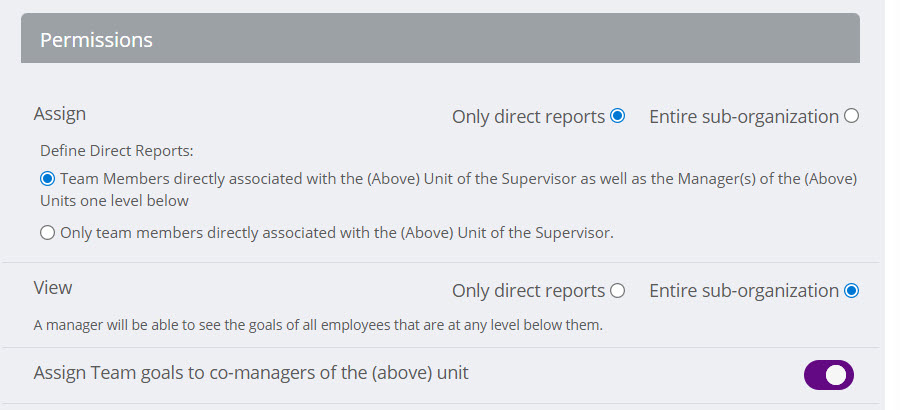This screenshot has height=410, width=900.
Task: Select Only direct reports radio for View
Action: [x=617, y=291]
